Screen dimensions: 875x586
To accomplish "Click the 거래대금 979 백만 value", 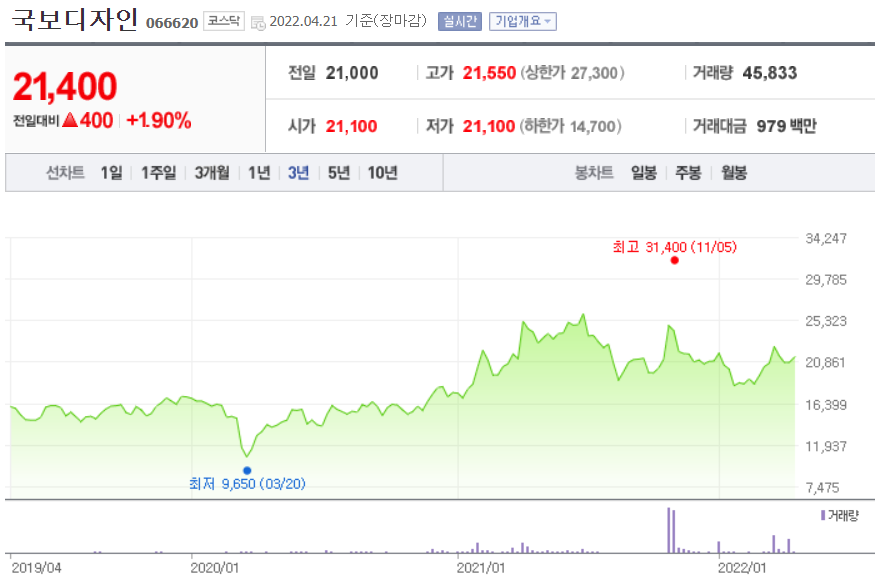I will pos(786,126).
